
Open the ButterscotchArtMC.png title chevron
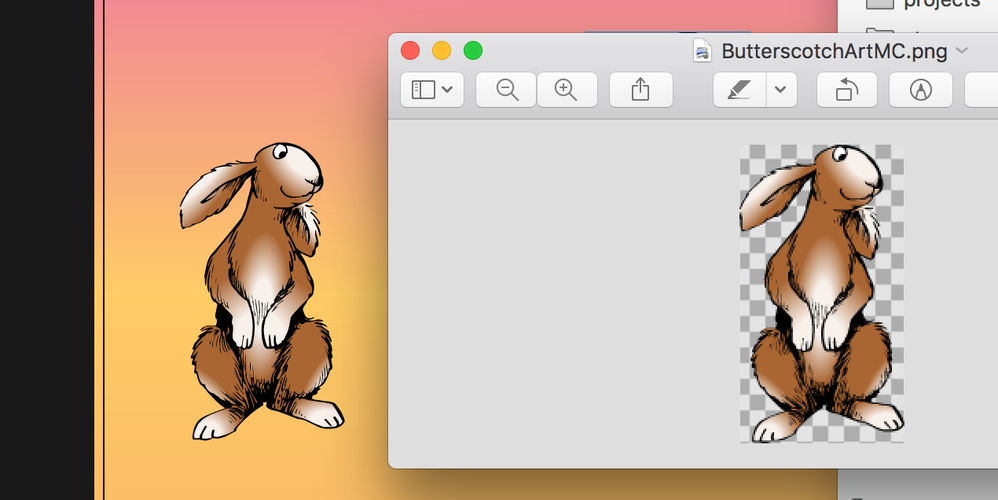click(962, 50)
